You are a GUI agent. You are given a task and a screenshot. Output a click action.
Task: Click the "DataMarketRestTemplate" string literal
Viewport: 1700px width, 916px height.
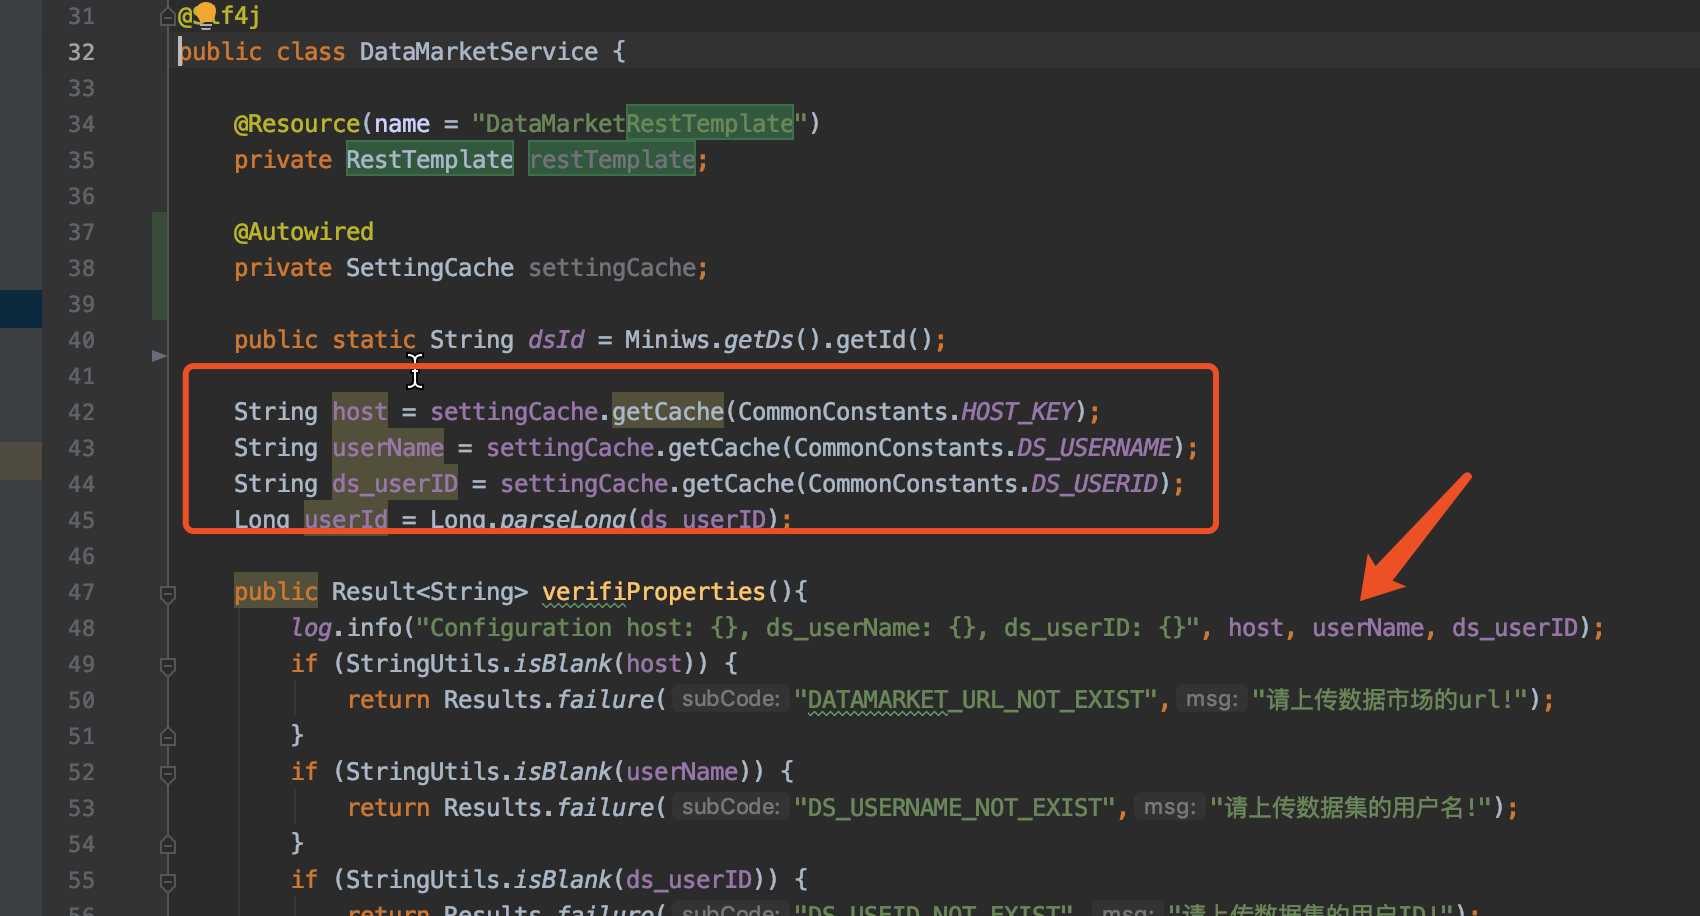coord(639,124)
